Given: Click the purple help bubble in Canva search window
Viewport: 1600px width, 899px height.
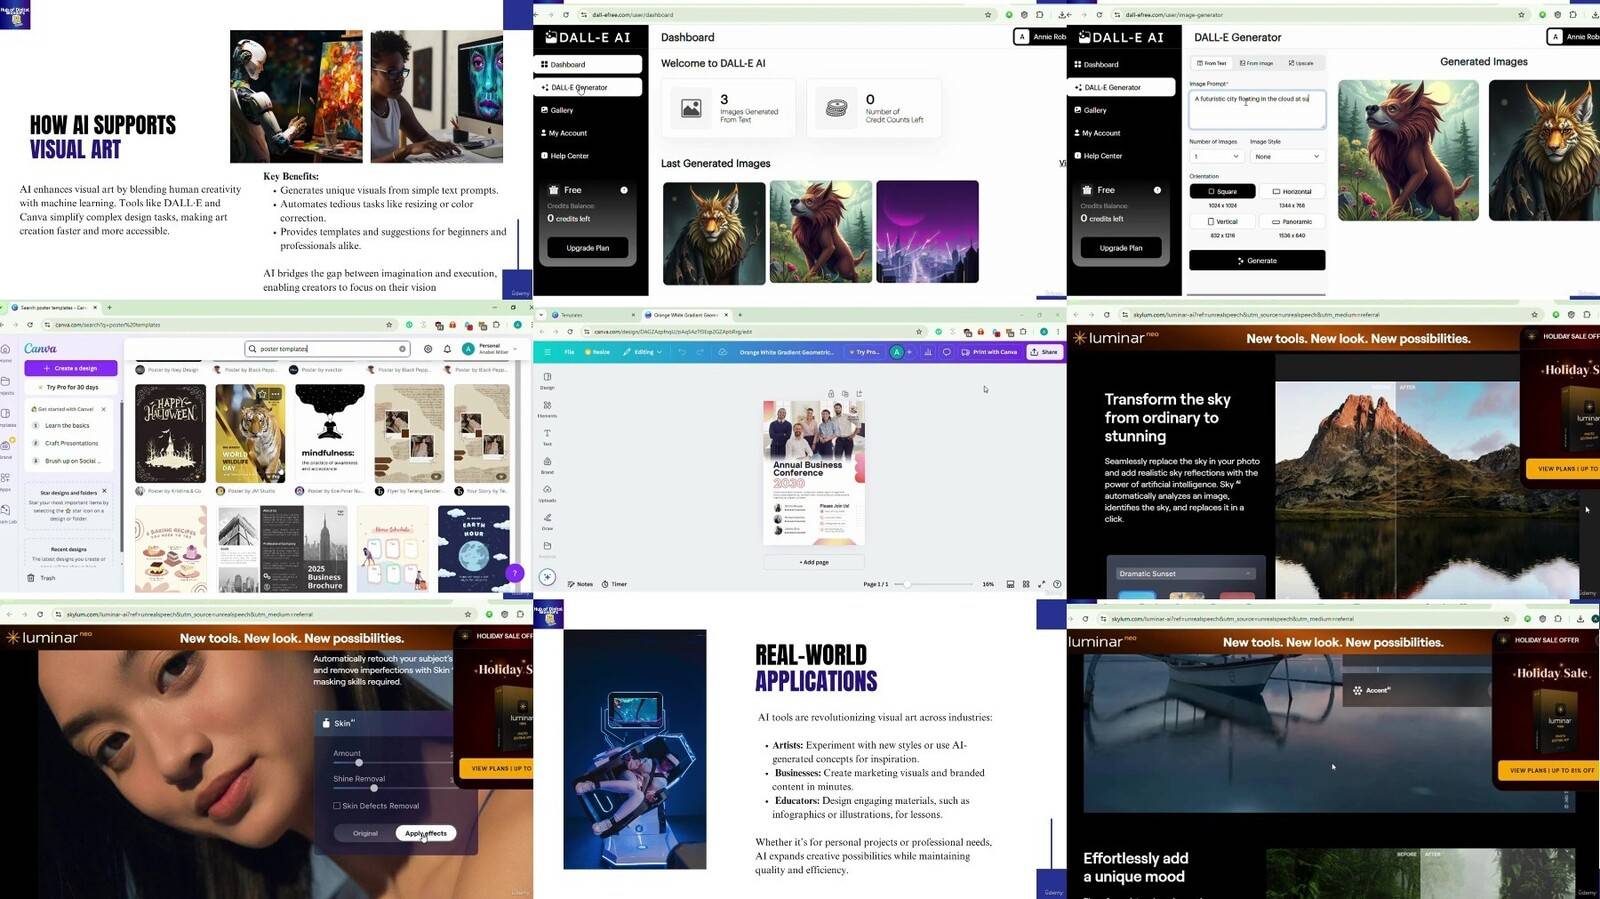Looking at the screenshot, I should pos(514,573).
